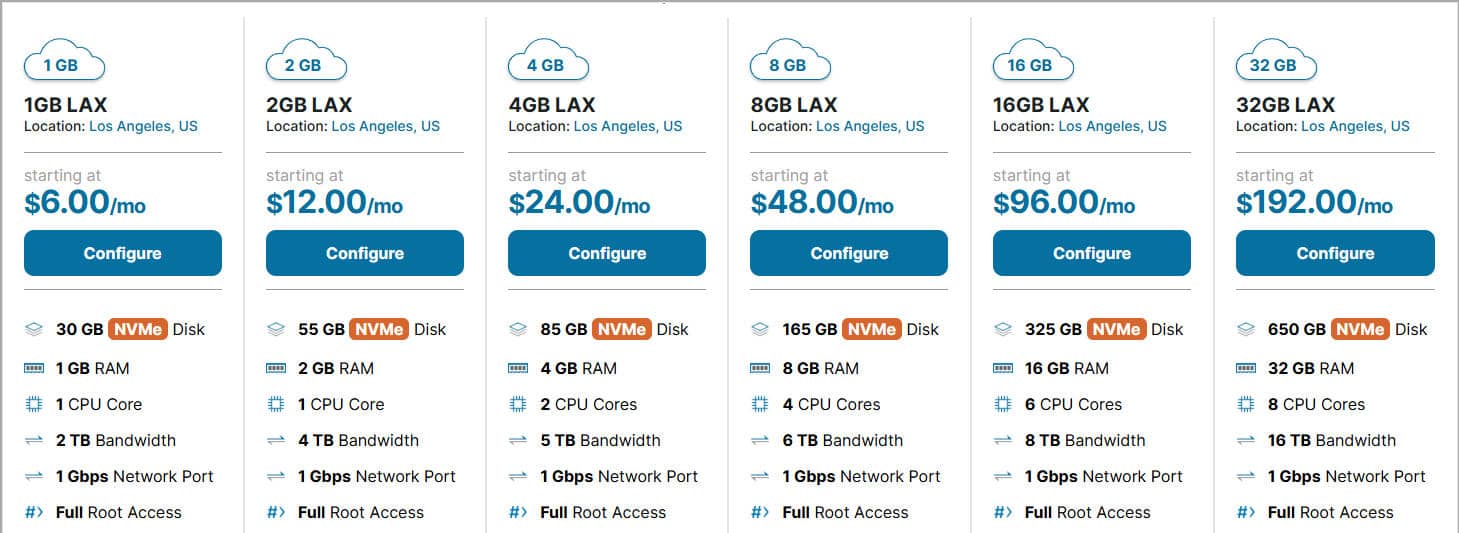Configure the 16GB LAX plan
This screenshot has width=1459, height=533.
[x=1092, y=253]
